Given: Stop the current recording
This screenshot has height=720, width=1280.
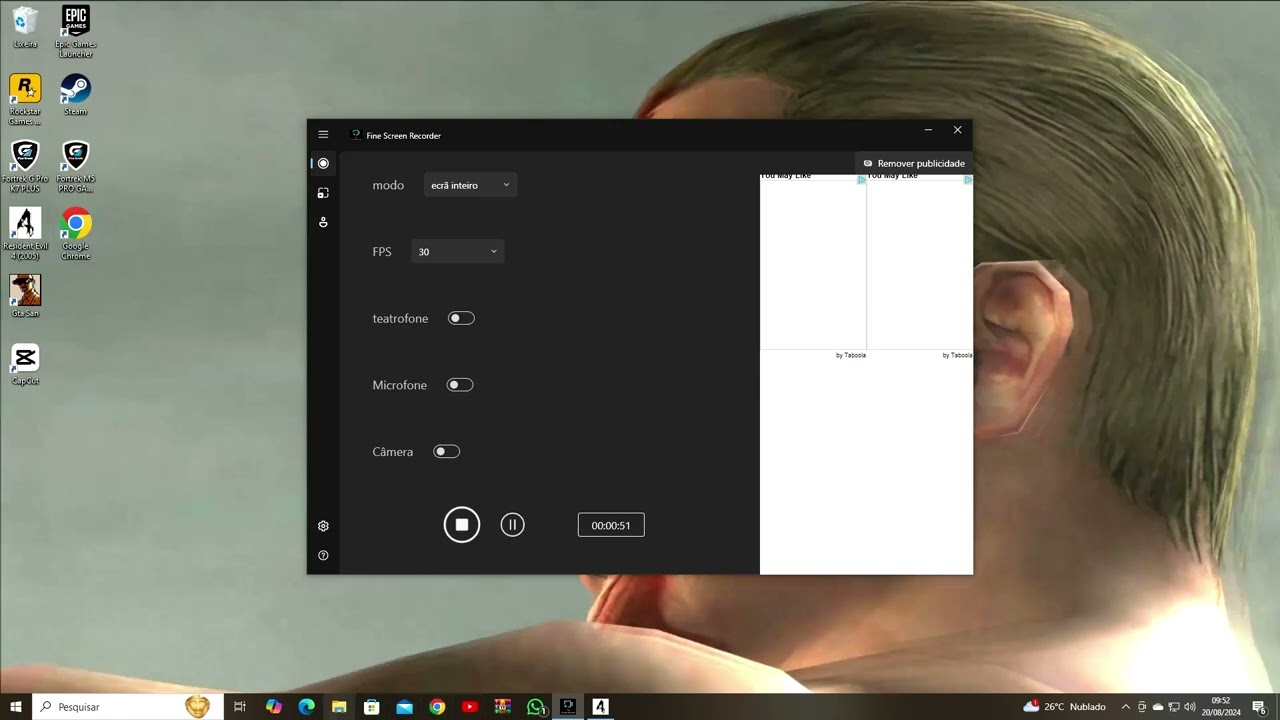Looking at the screenshot, I should (462, 525).
